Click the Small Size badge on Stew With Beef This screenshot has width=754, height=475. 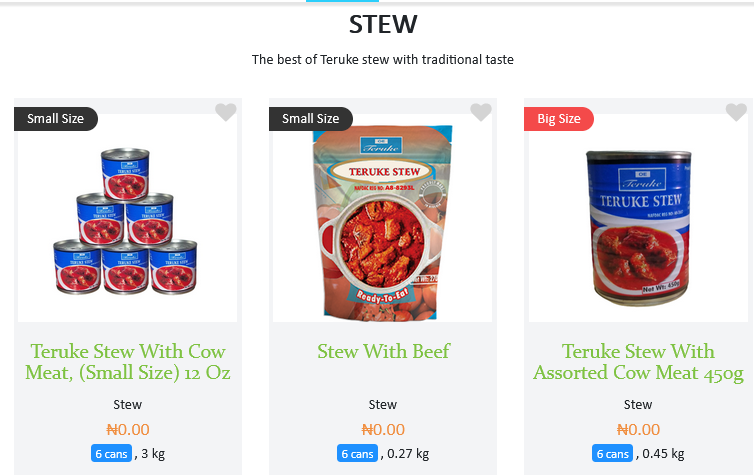[311, 119]
